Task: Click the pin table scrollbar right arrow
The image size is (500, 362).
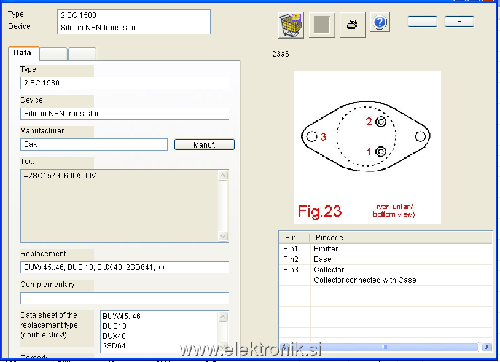Action: tap(487, 347)
